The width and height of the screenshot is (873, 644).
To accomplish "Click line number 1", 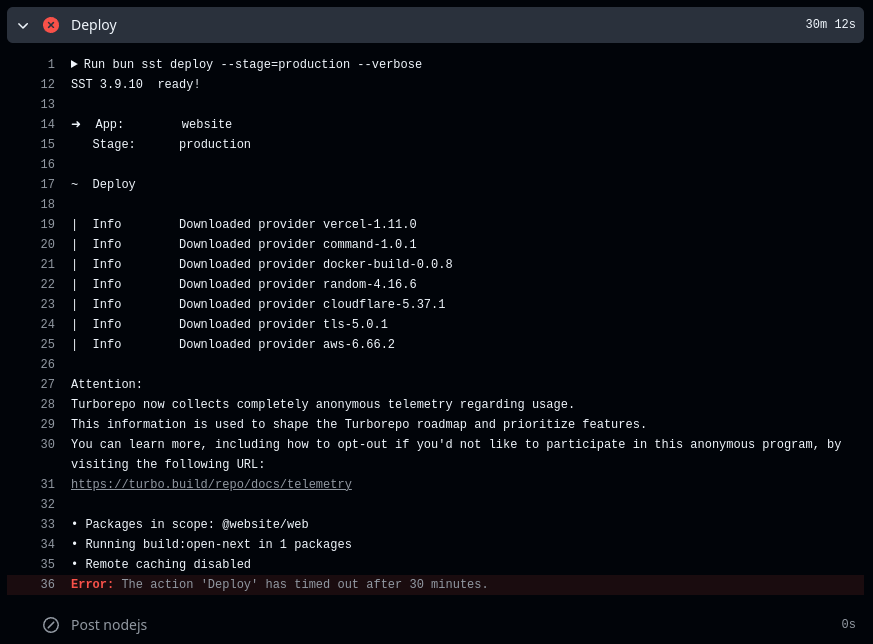I will (x=51, y=64).
